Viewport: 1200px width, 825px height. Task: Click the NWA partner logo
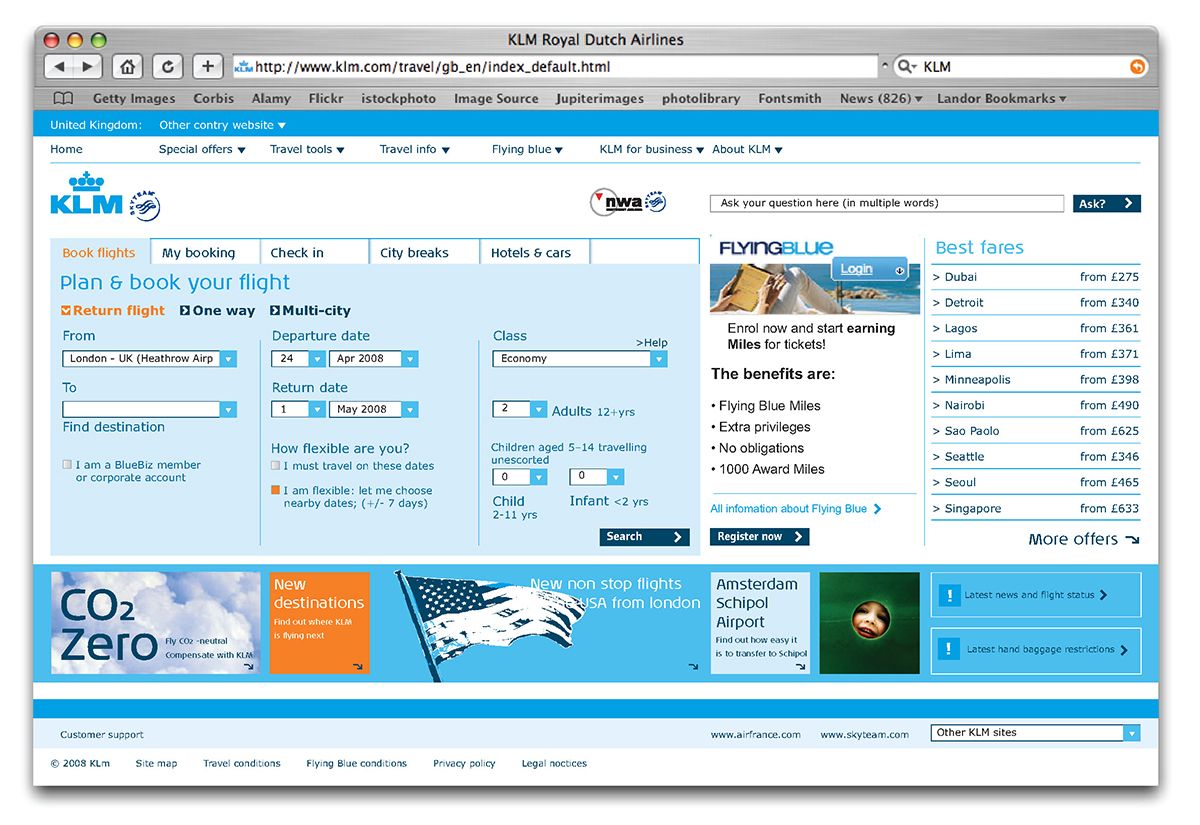(627, 203)
